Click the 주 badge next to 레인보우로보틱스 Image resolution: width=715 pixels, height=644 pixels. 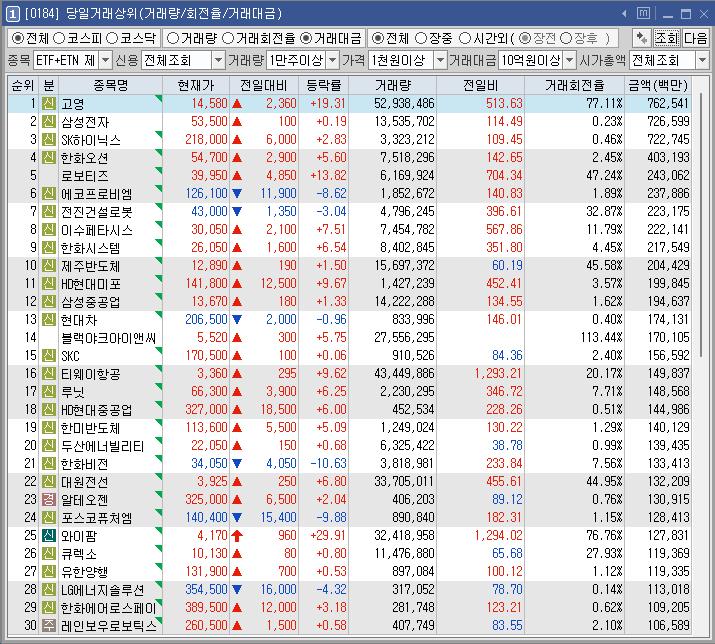coord(48,625)
